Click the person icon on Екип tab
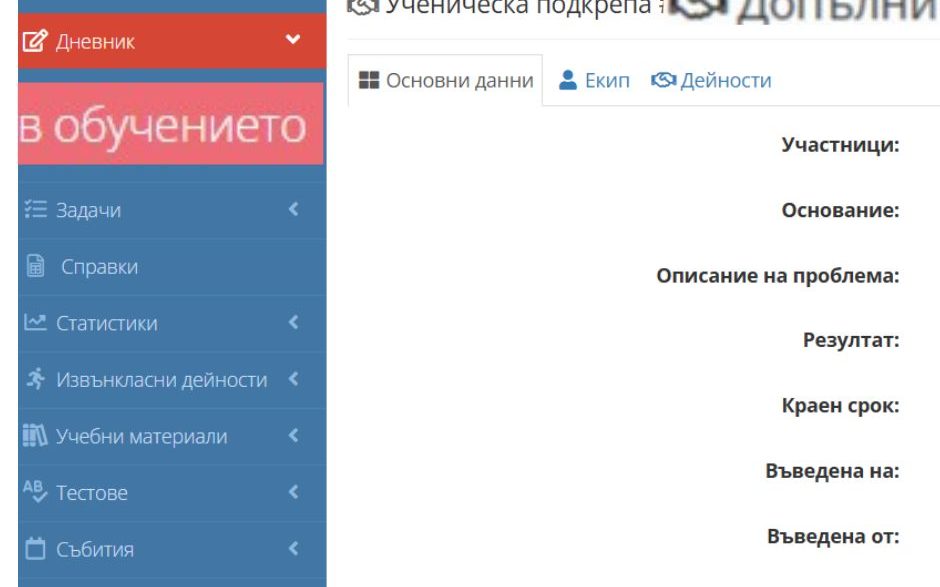 (568, 81)
